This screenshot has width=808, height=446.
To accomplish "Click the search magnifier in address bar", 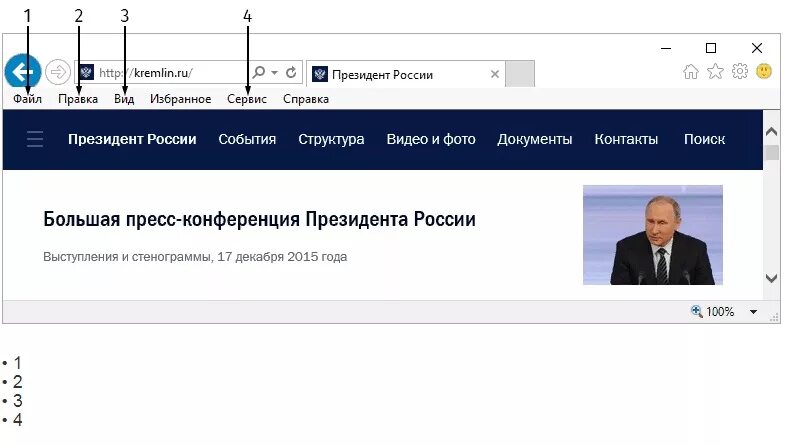I will [x=259, y=72].
